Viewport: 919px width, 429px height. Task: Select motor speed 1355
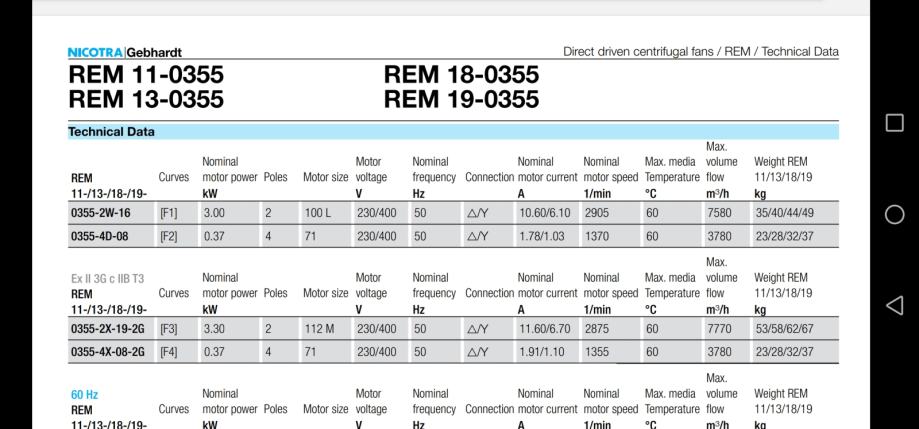[597, 352]
